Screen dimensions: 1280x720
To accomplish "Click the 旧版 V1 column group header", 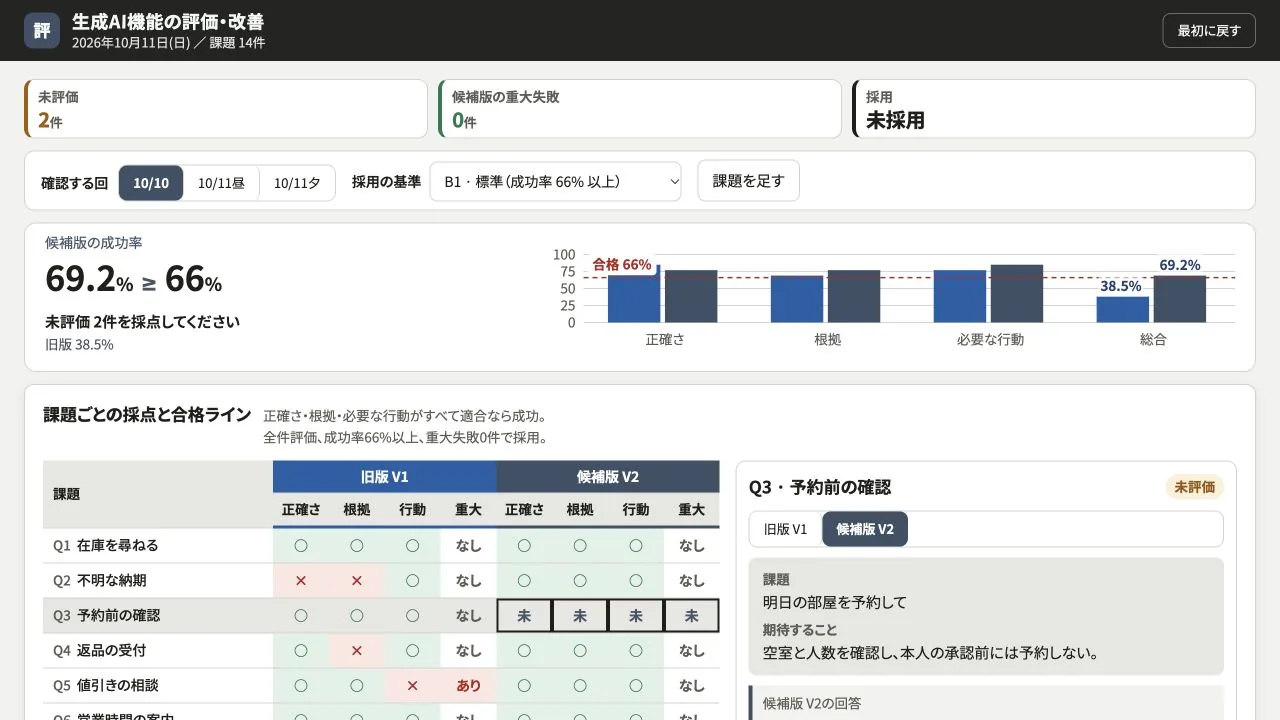I will (385, 477).
